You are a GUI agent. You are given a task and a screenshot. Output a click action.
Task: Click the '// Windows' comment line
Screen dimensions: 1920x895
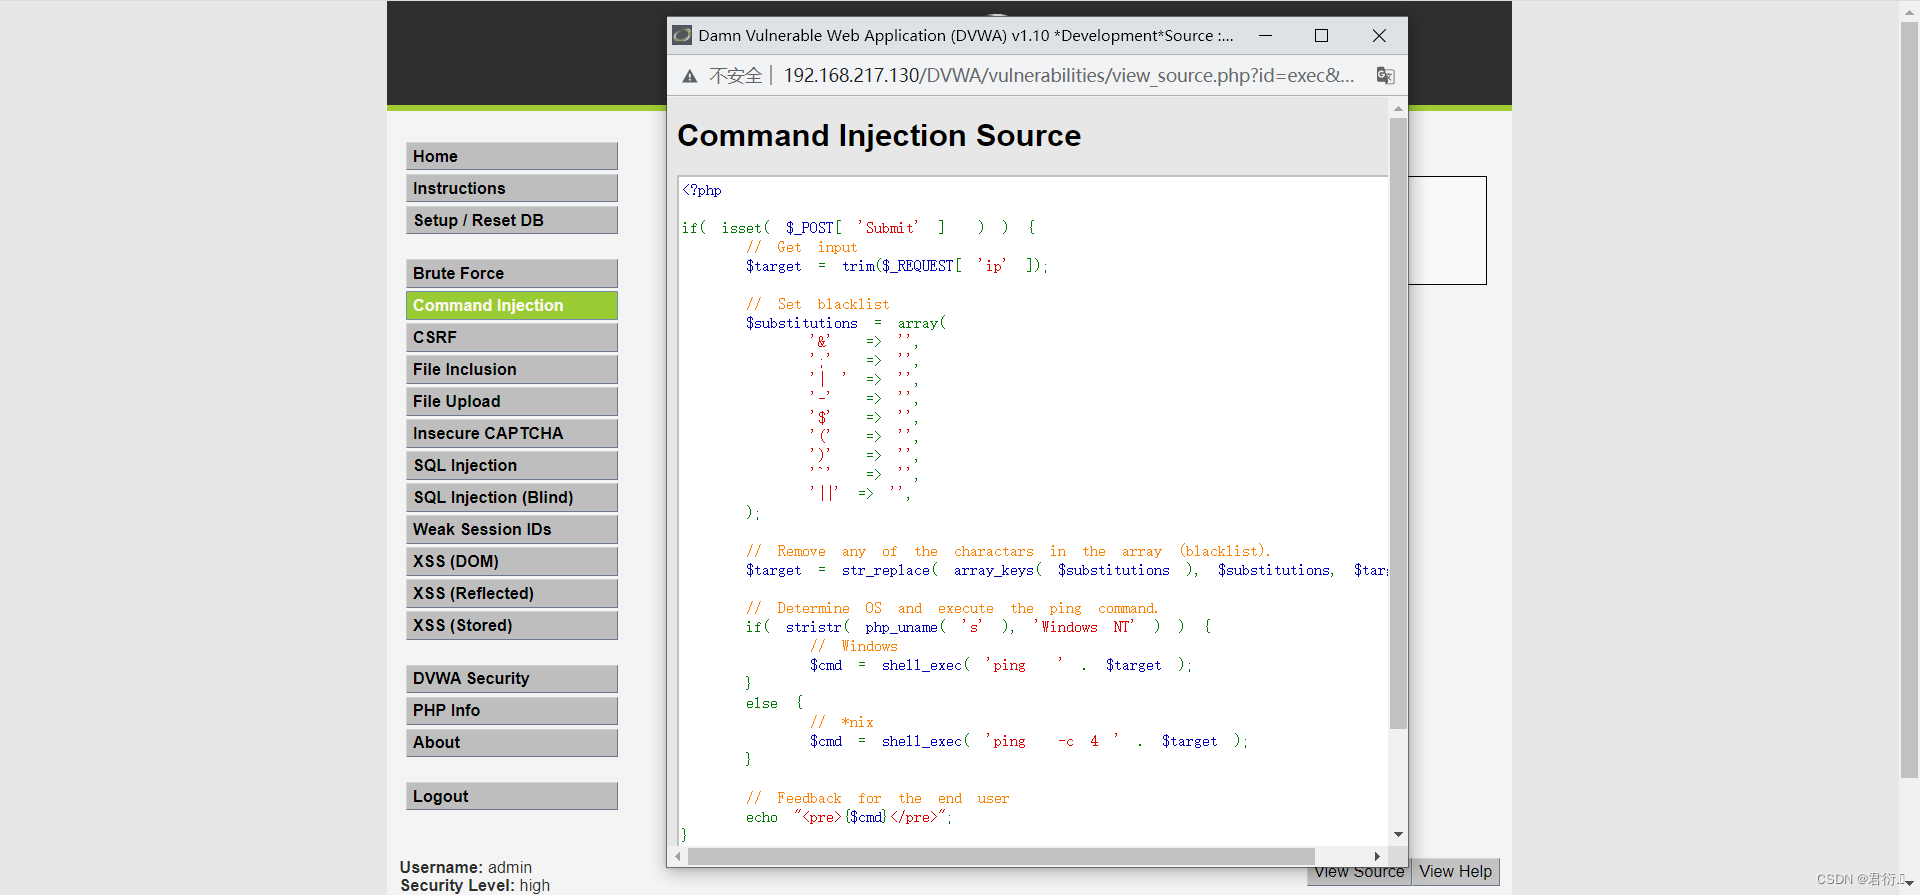pyautogui.click(x=853, y=646)
